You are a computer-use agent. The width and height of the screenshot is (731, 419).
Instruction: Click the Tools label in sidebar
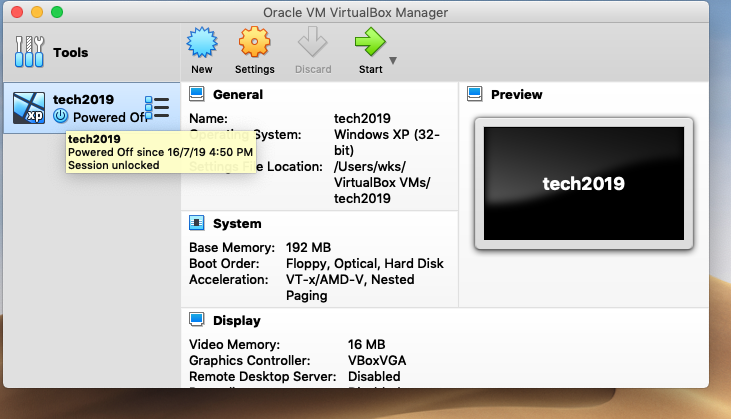pos(70,52)
